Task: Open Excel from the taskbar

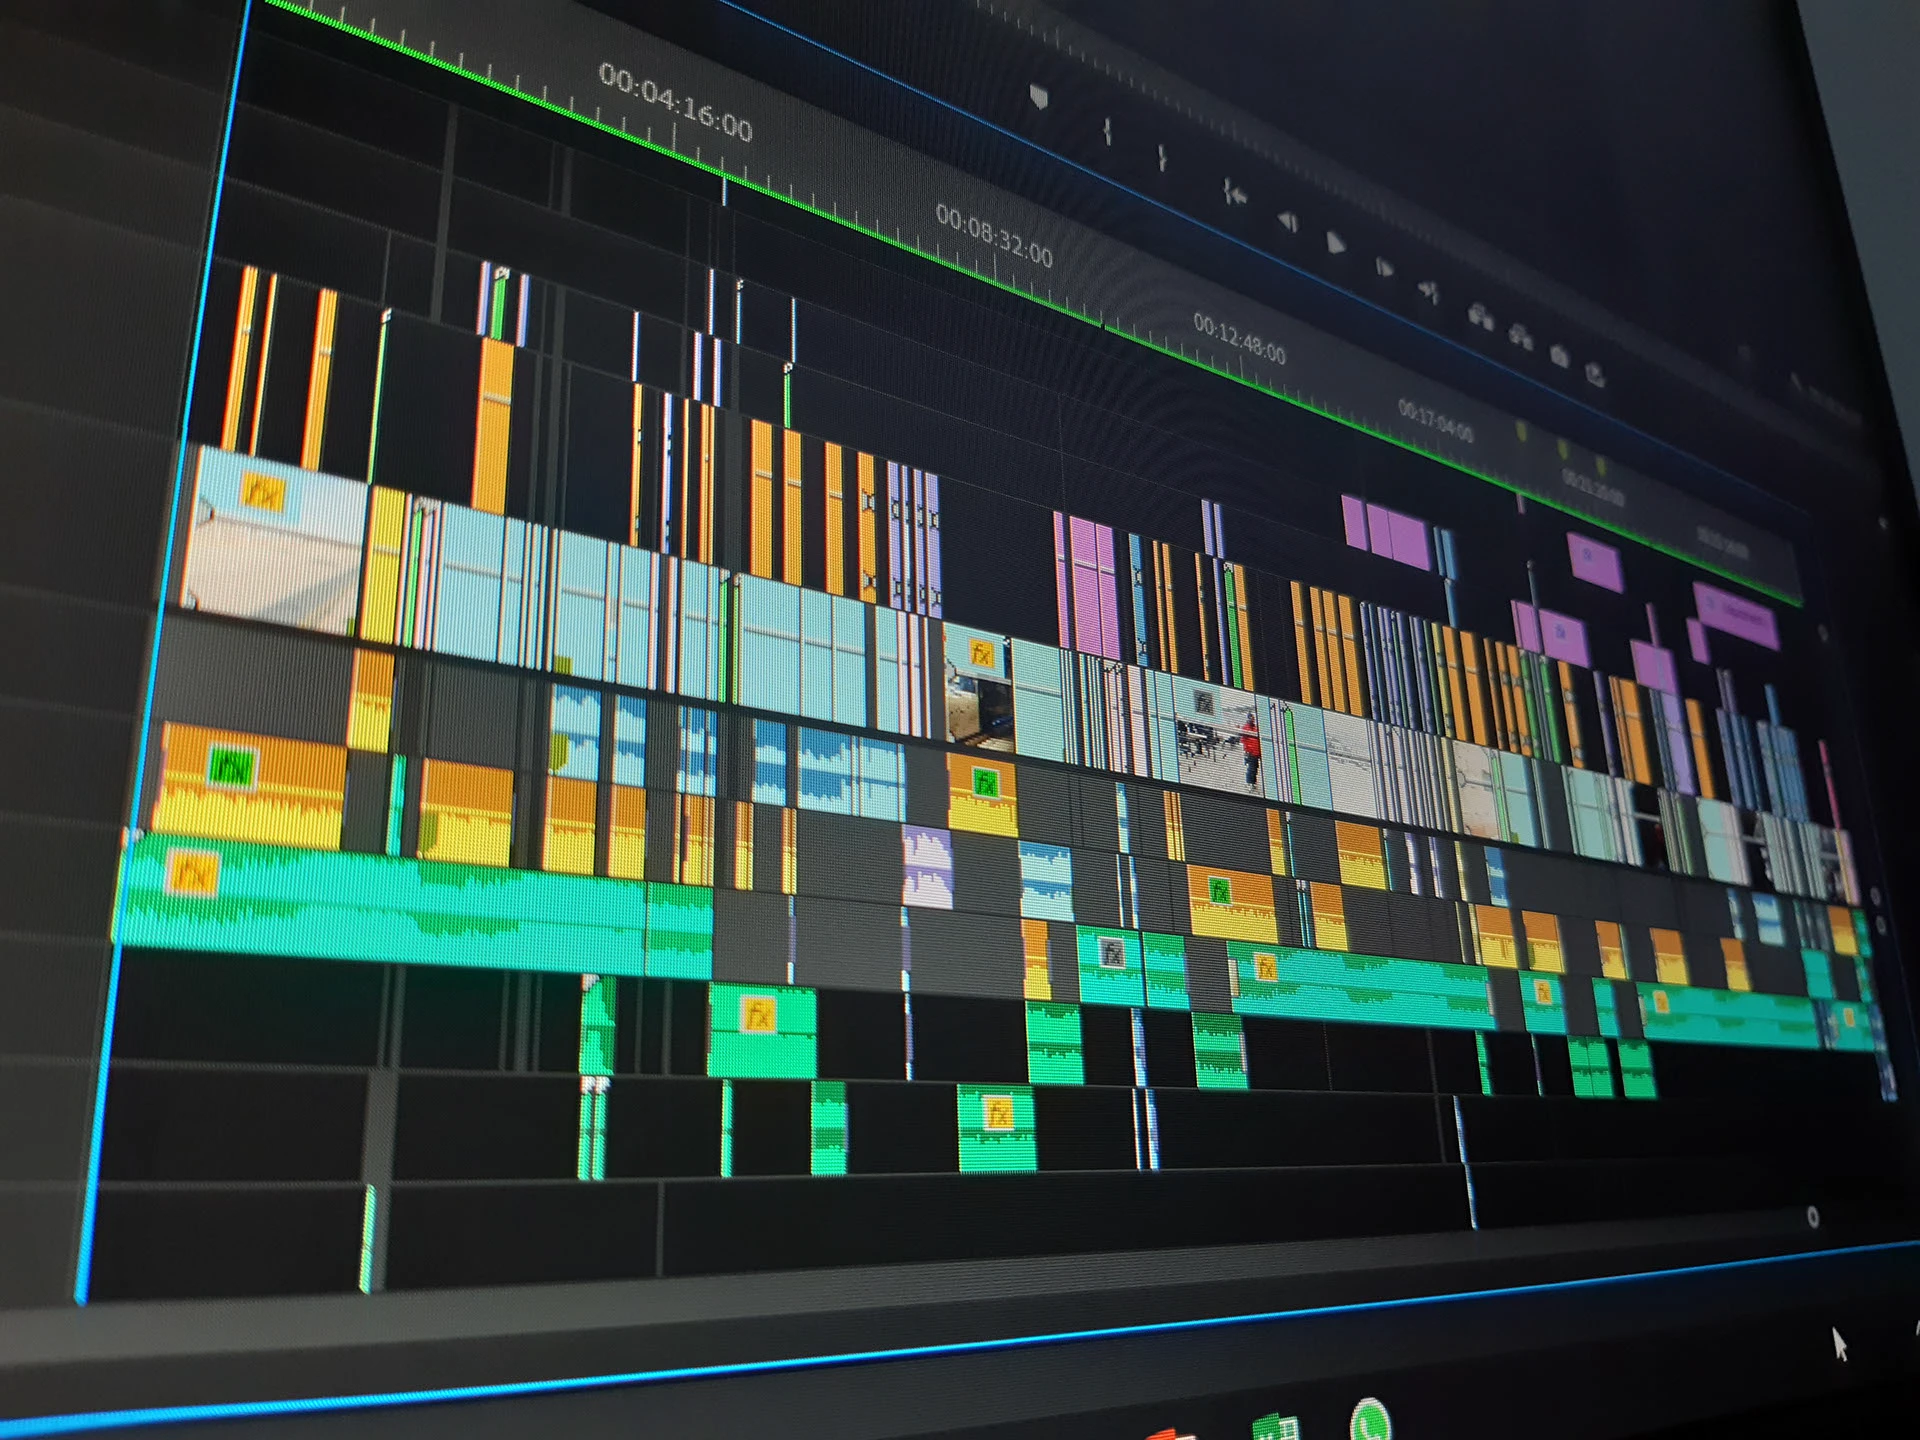Action: 1276,1428
